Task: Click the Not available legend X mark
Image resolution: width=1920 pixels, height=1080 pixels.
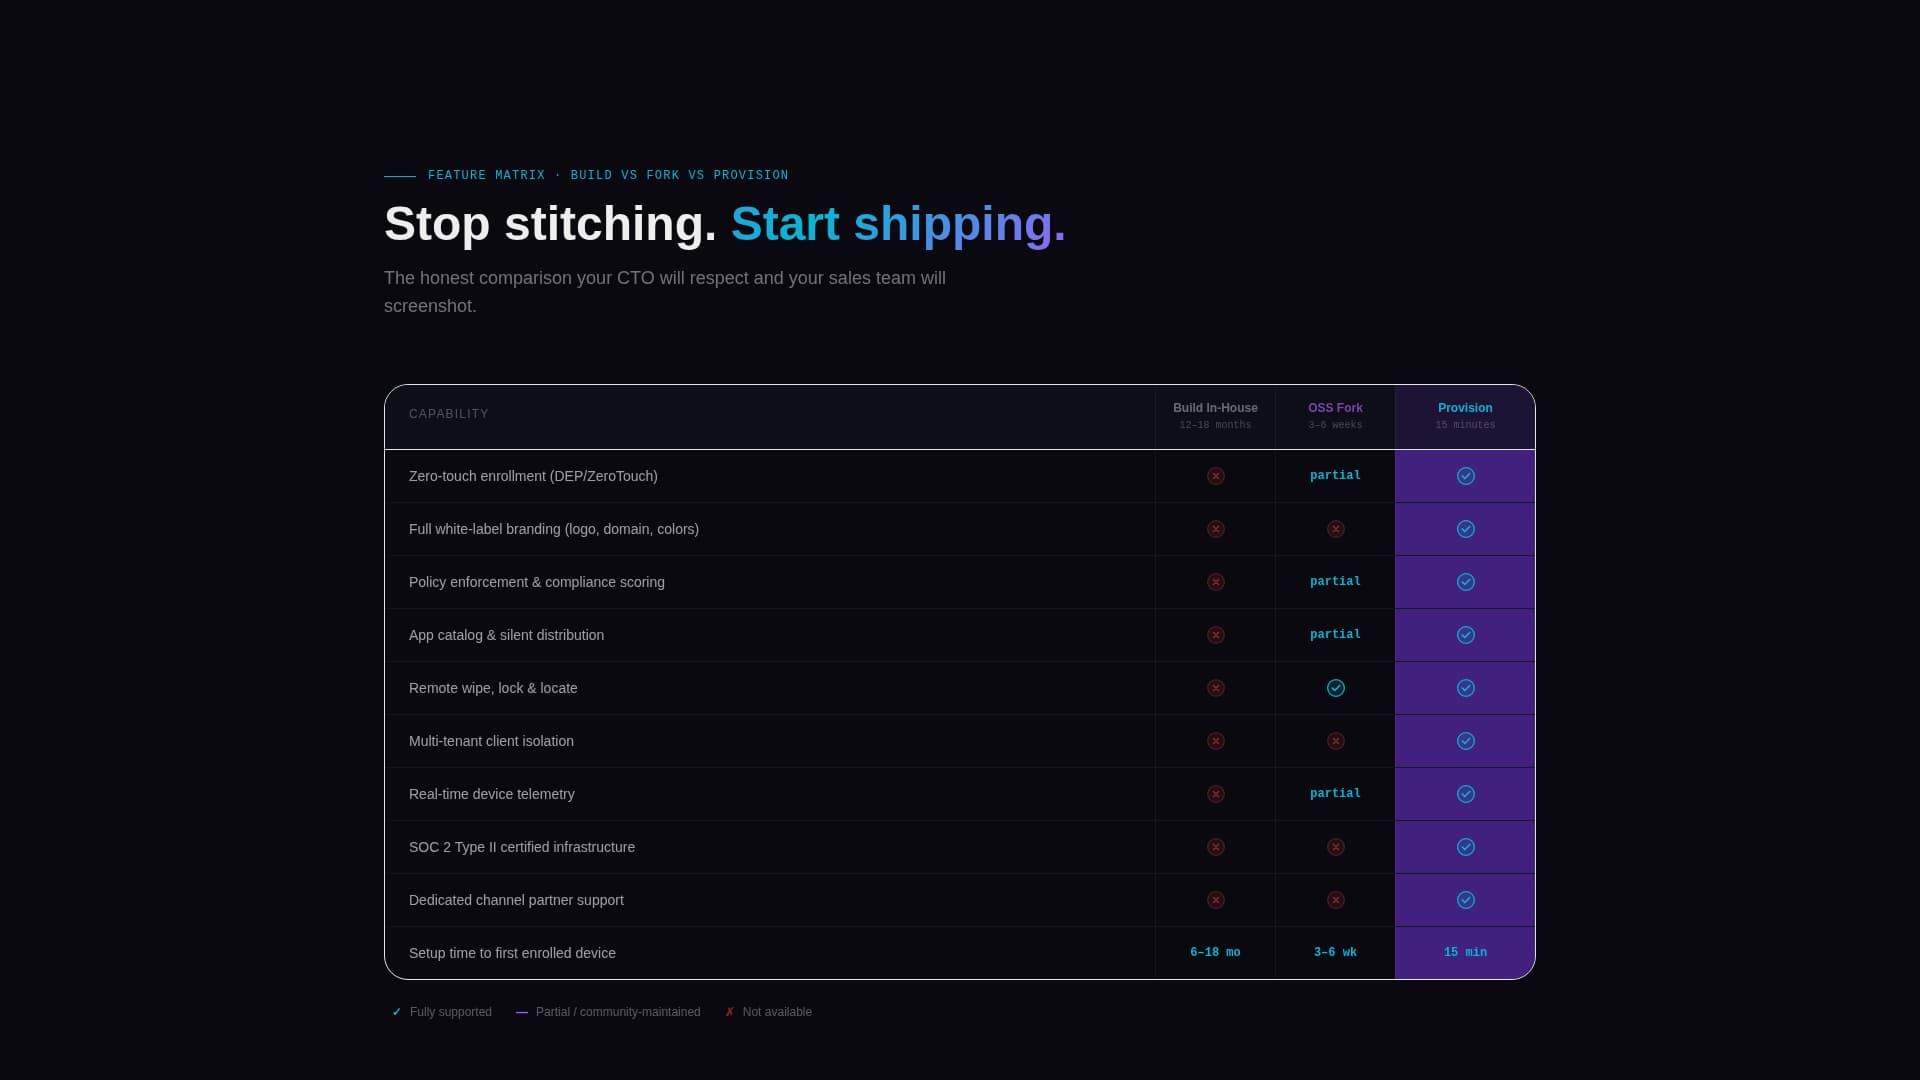Action: [x=729, y=1011]
